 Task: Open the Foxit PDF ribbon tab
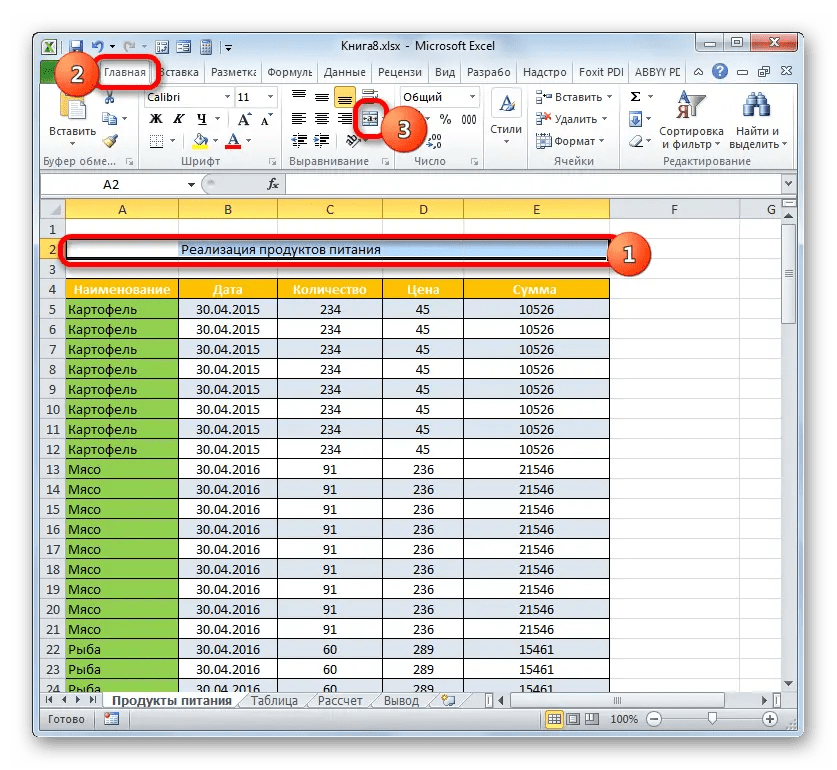pos(601,72)
